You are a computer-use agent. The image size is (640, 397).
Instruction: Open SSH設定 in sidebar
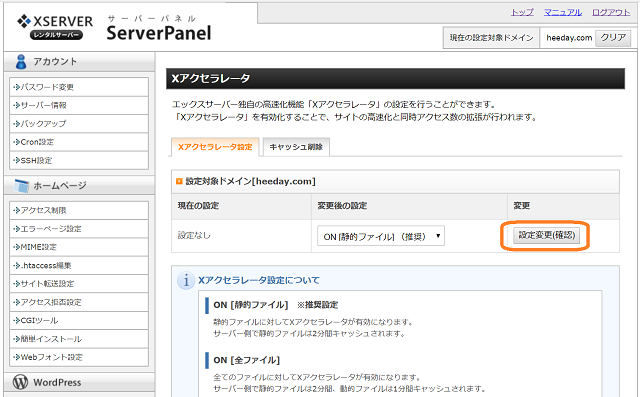pos(79,160)
